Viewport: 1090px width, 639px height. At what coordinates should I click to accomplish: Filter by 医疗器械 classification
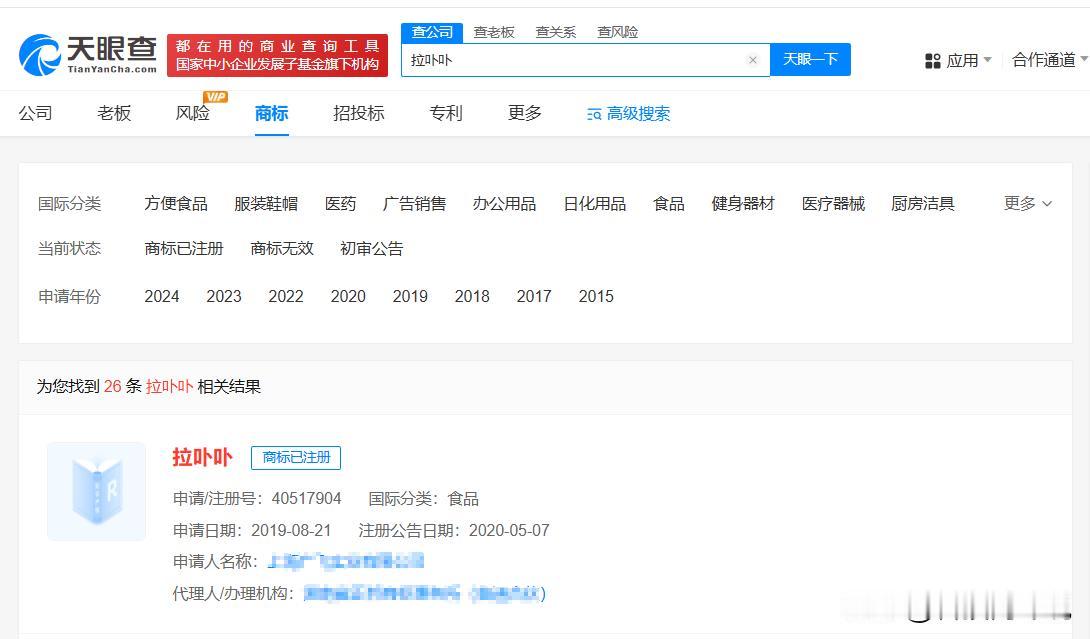pyautogui.click(x=833, y=204)
